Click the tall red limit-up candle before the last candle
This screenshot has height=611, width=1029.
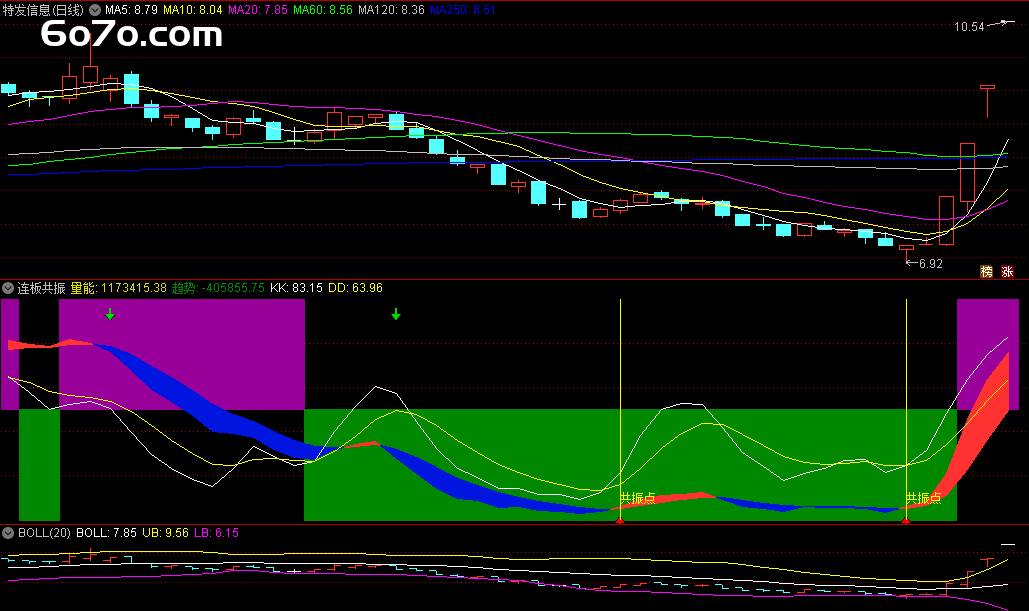coord(967,172)
